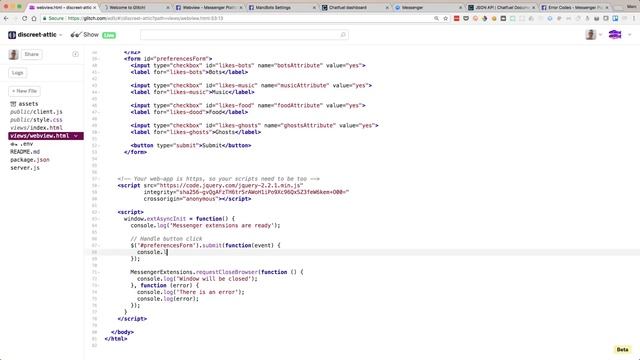Viewport: 640px width, 360px height.
Task: Click the sidebar collaborator avatar
Action: tap(13, 54)
